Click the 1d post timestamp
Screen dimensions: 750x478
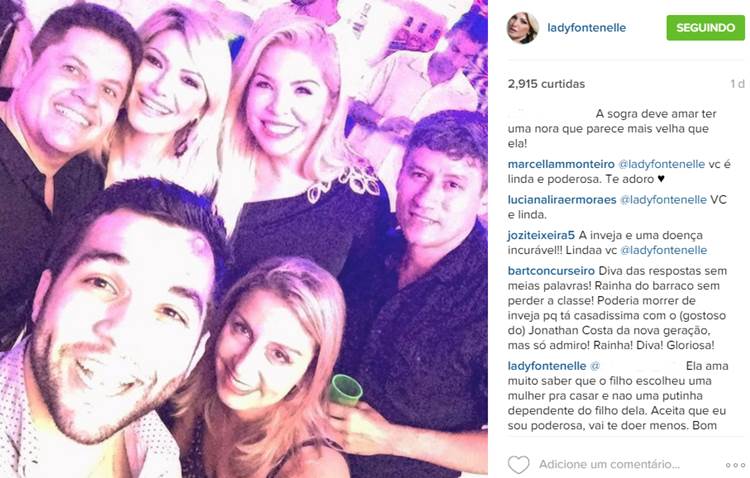click(x=737, y=84)
